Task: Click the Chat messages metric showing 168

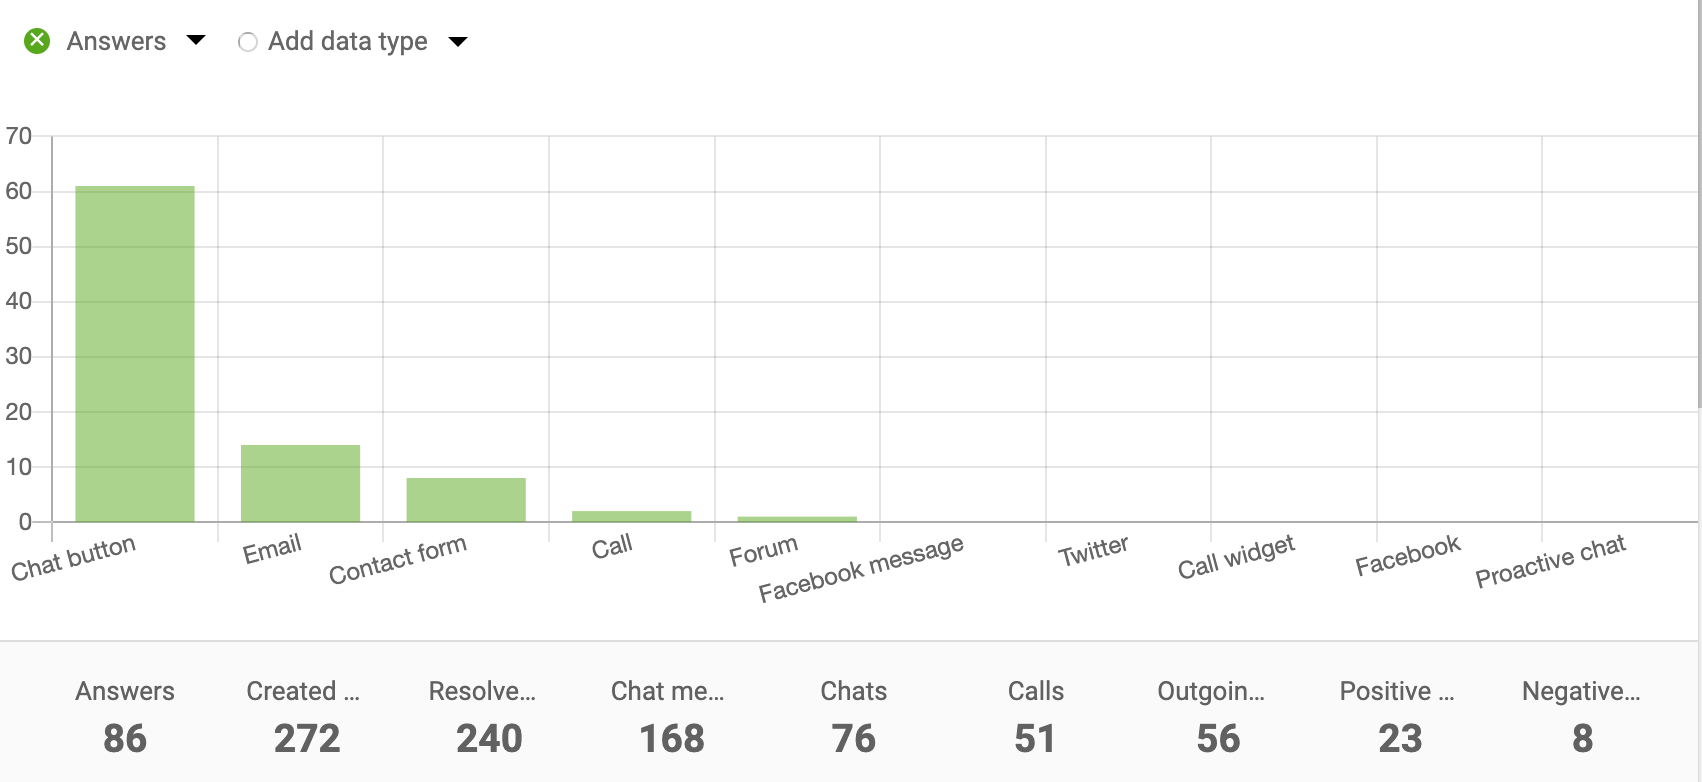Action: pos(670,715)
